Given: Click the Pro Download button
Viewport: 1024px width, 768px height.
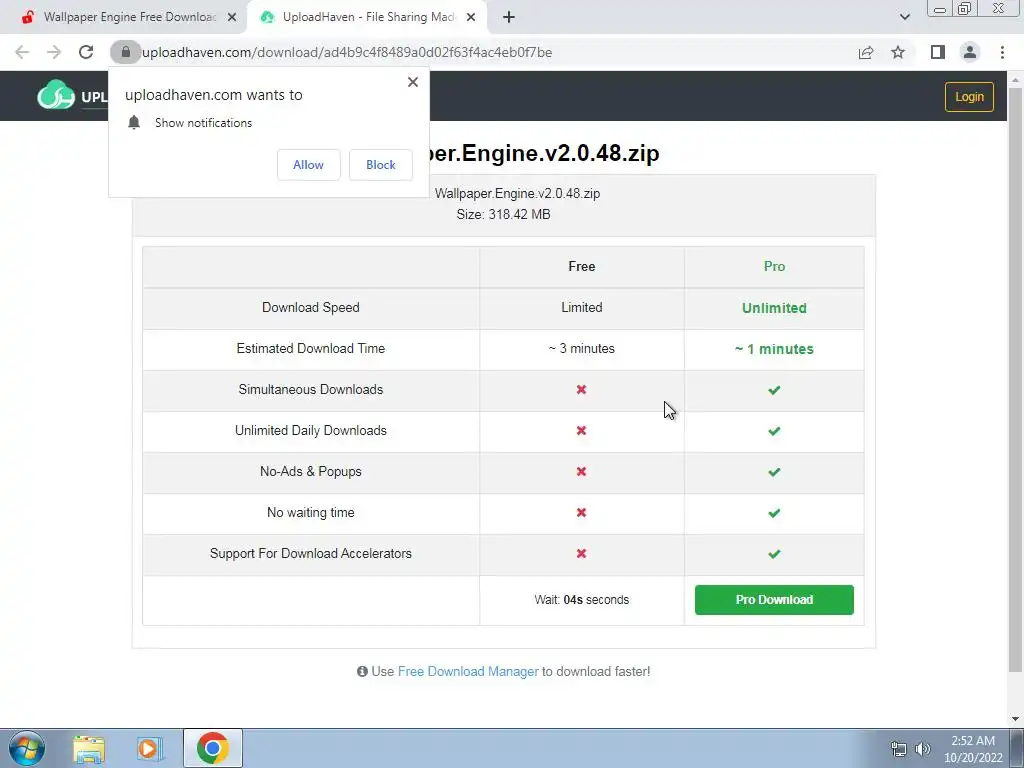Looking at the screenshot, I should (774, 600).
